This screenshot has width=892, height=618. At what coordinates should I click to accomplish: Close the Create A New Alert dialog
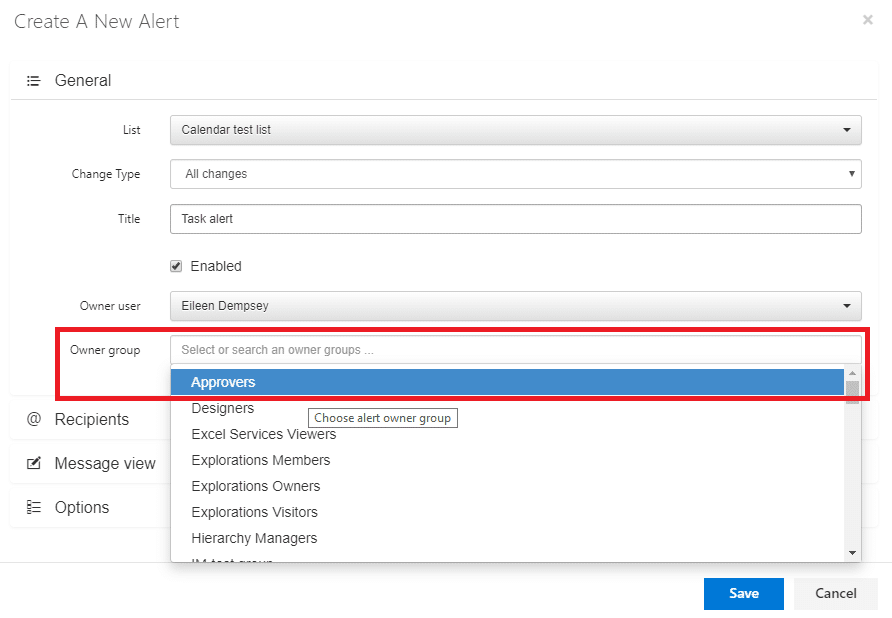868,20
